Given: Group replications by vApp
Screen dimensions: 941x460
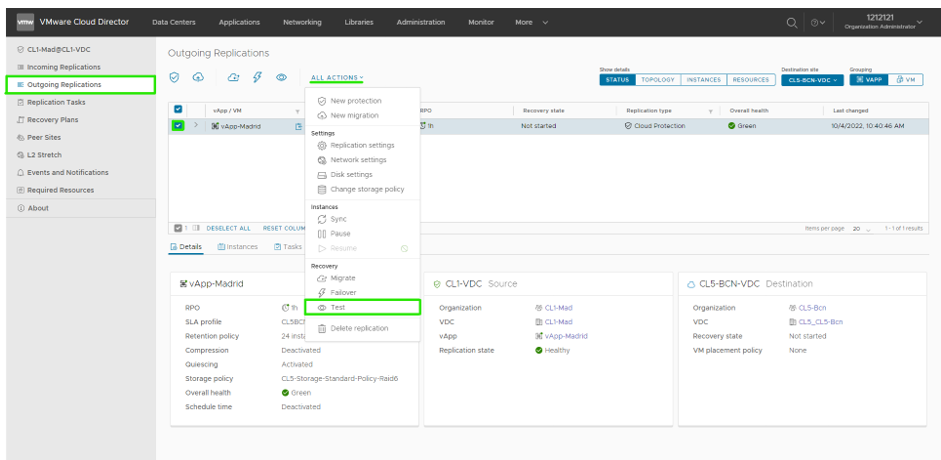Looking at the screenshot, I should coord(868,80).
